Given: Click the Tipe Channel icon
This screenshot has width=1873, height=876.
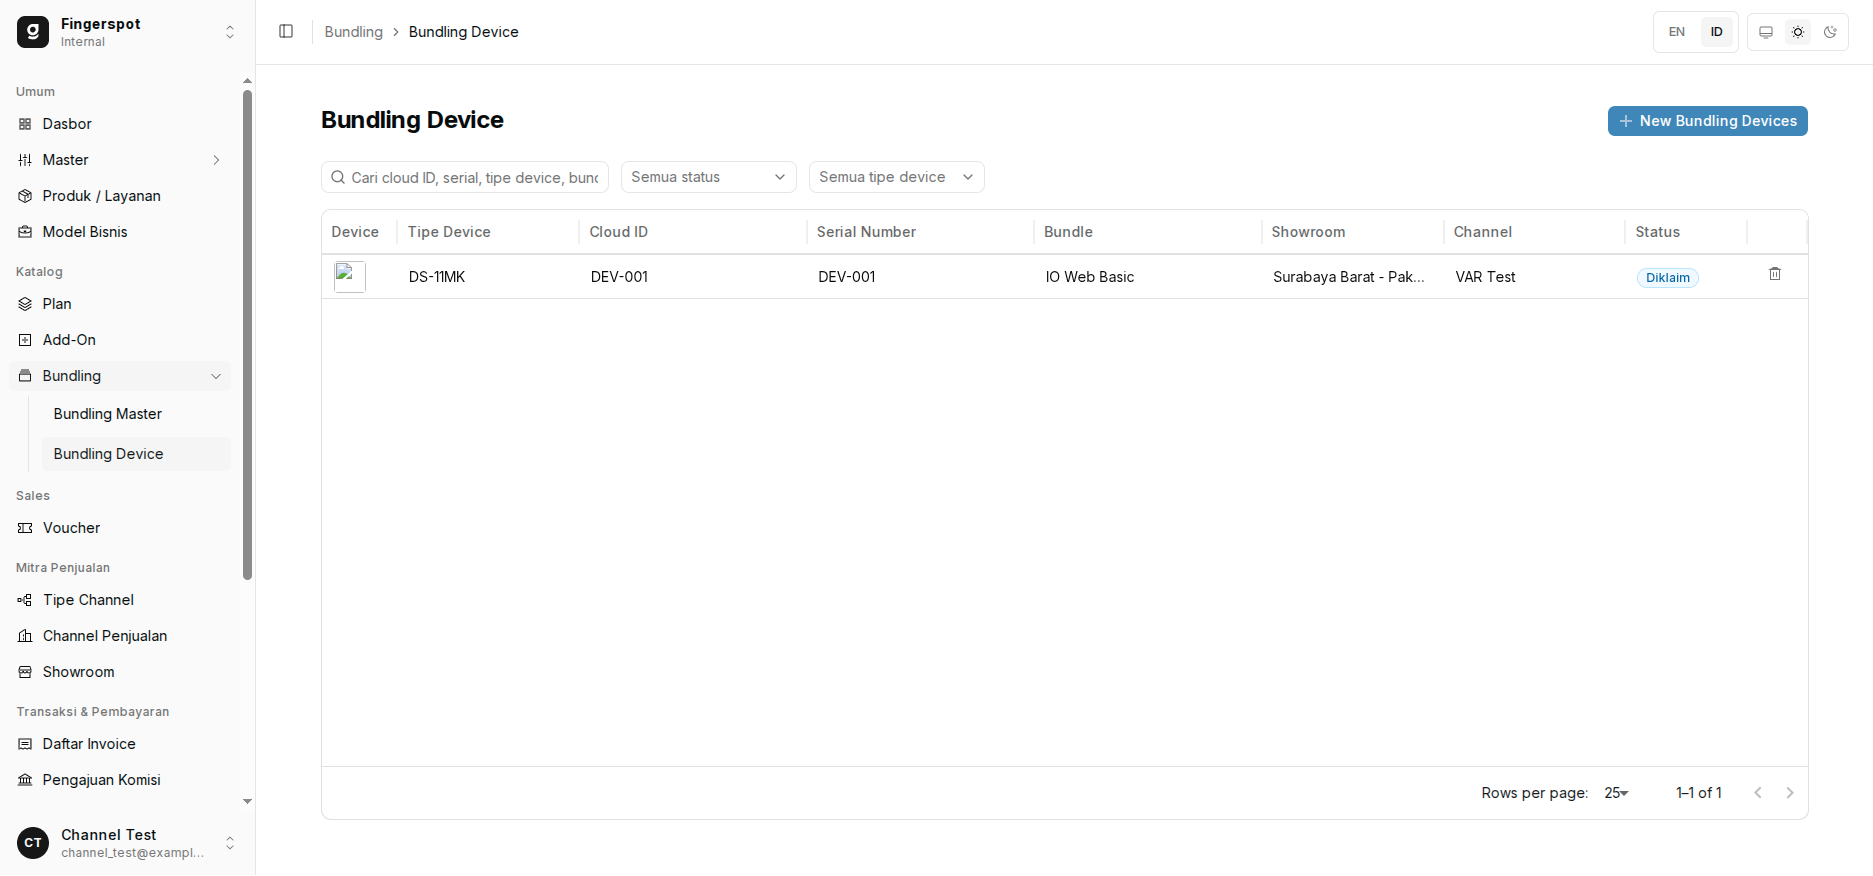Looking at the screenshot, I should [x=25, y=600].
